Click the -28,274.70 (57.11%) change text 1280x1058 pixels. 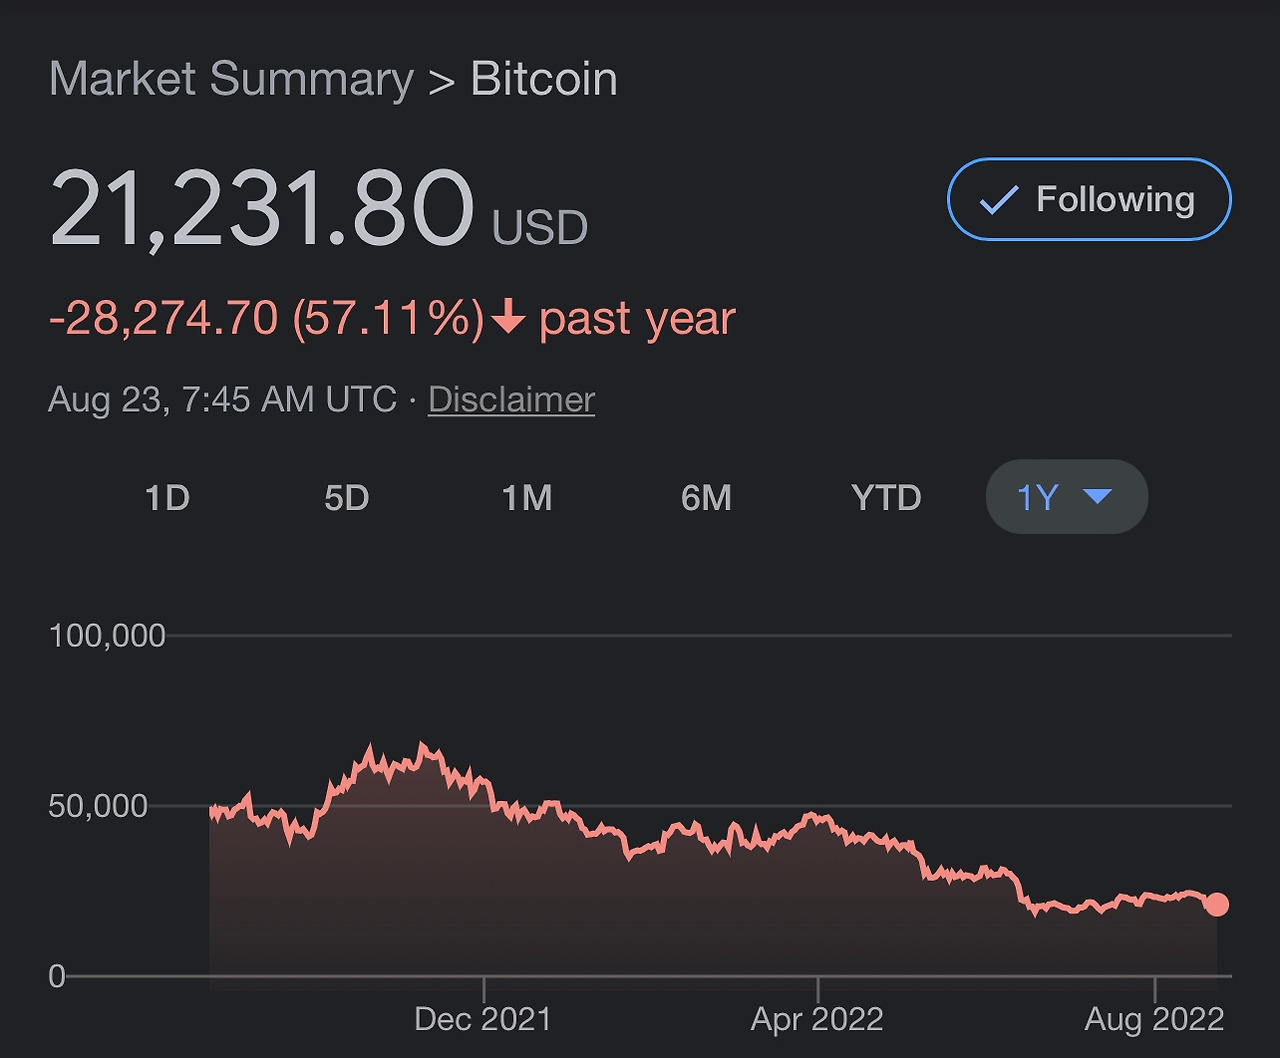266,319
